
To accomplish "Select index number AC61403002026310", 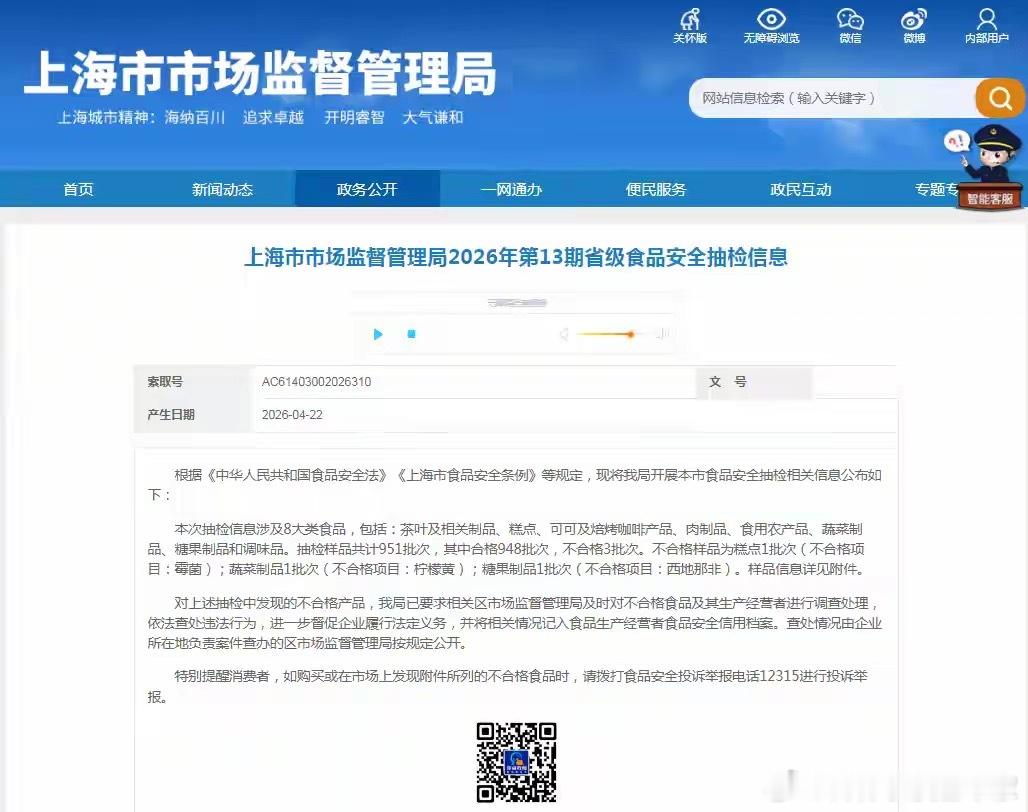I will point(316,381).
